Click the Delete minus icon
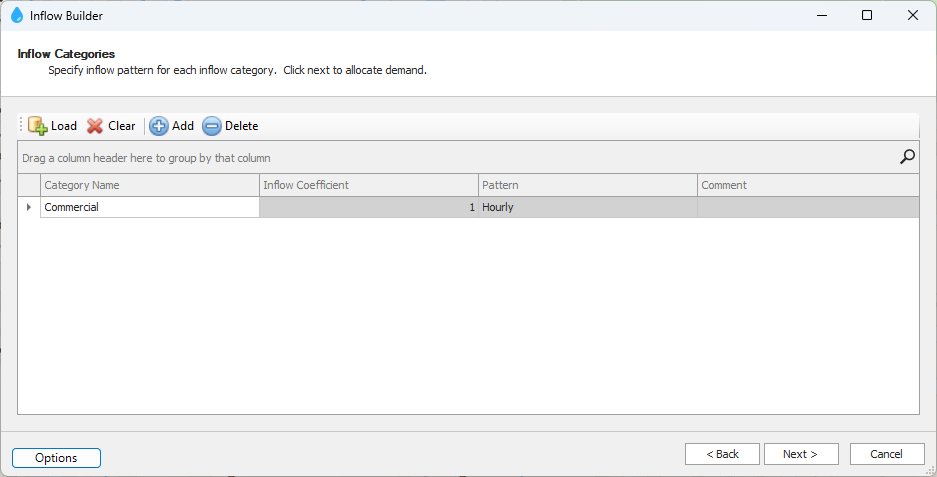The width and height of the screenshot is (937, 477). tap(212, 126)
